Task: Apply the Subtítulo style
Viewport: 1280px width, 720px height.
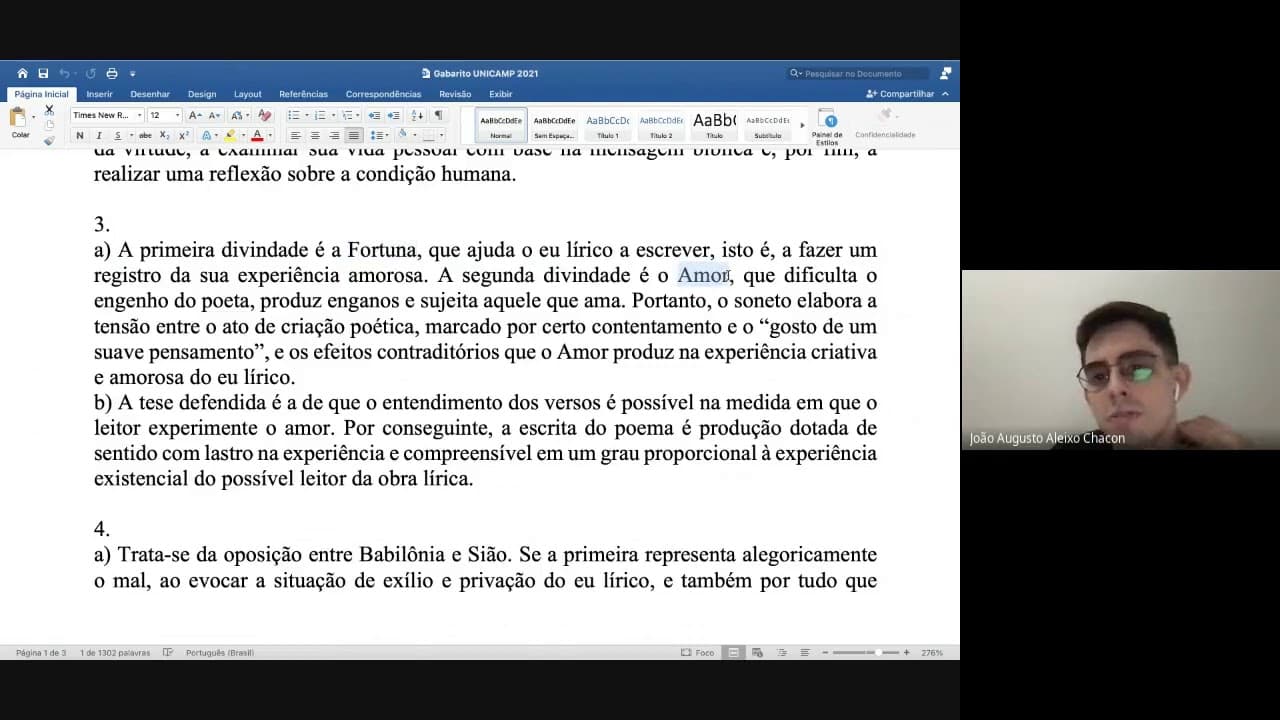Action: click(767, 125)
